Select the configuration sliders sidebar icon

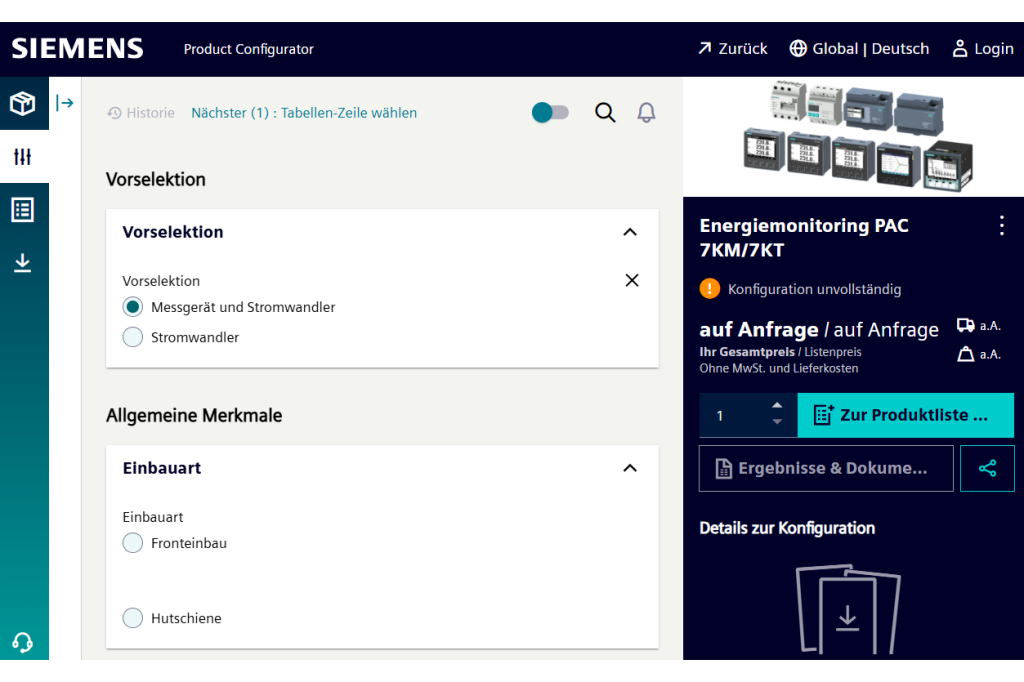[x=23, y=157]
